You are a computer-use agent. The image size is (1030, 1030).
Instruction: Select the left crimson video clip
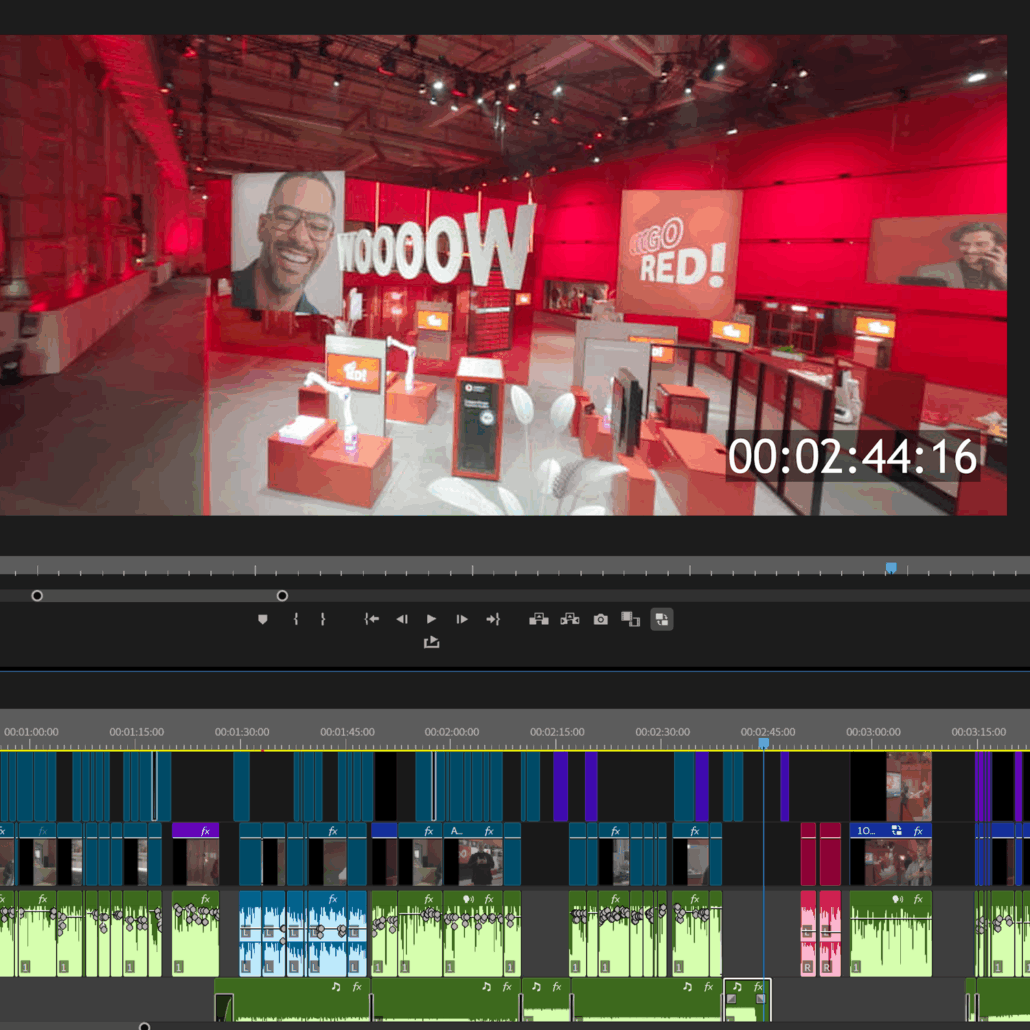(808, 854)
